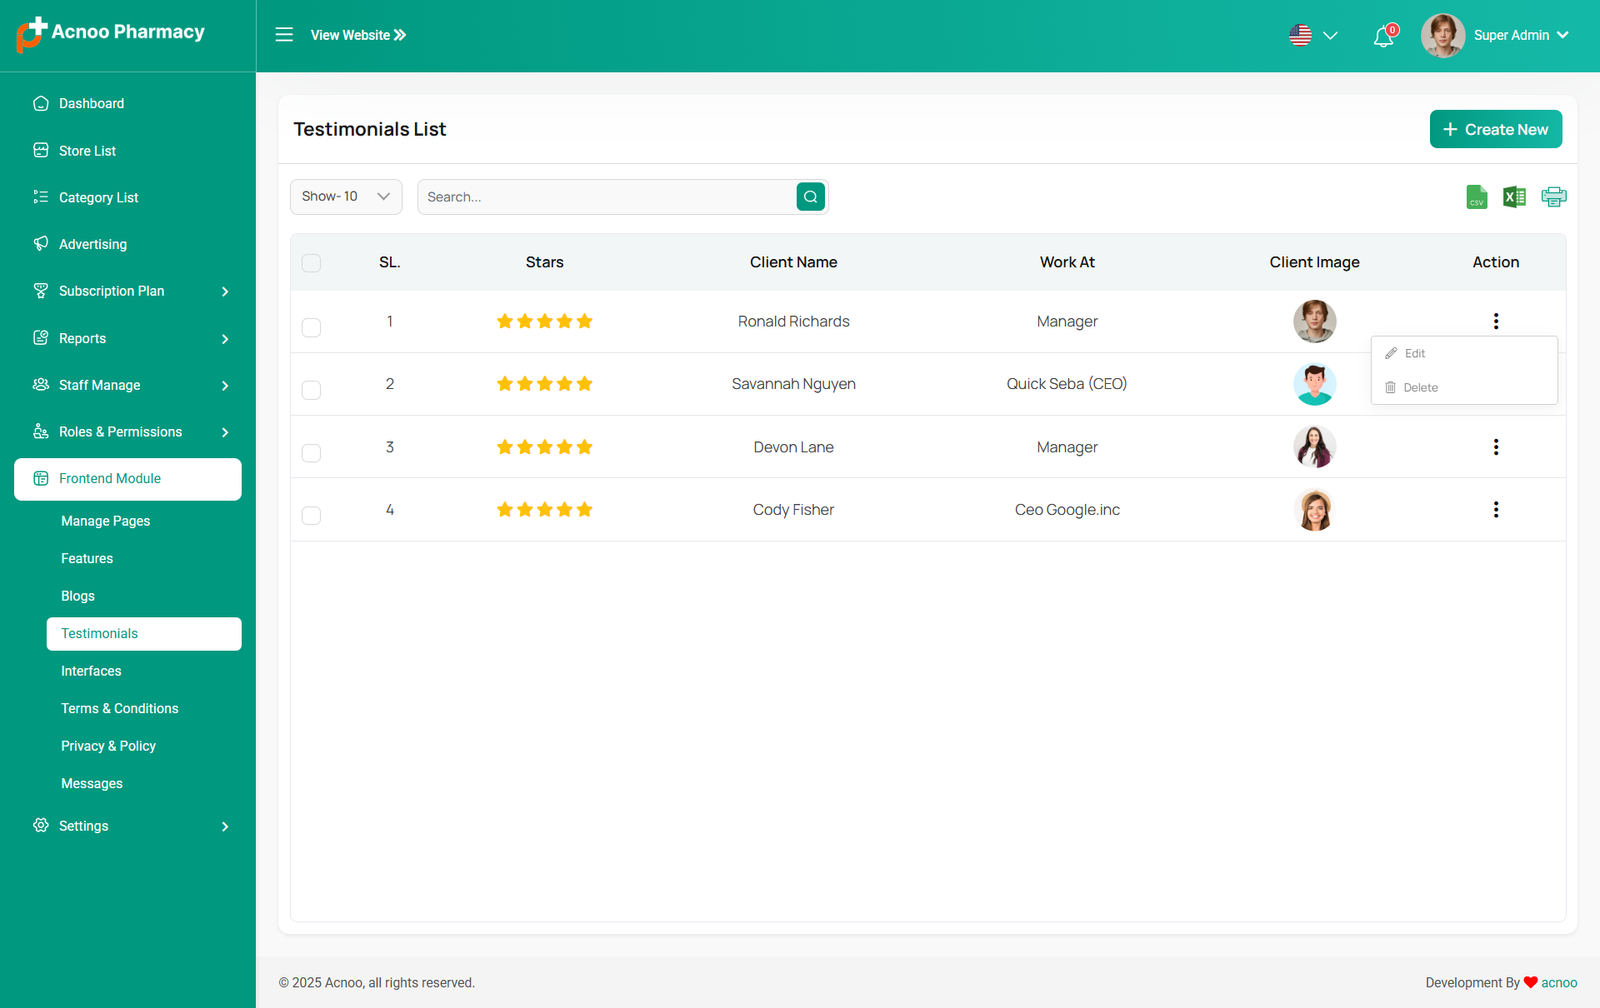
Task: Check the select-all header checkbox
Action: 311,263
